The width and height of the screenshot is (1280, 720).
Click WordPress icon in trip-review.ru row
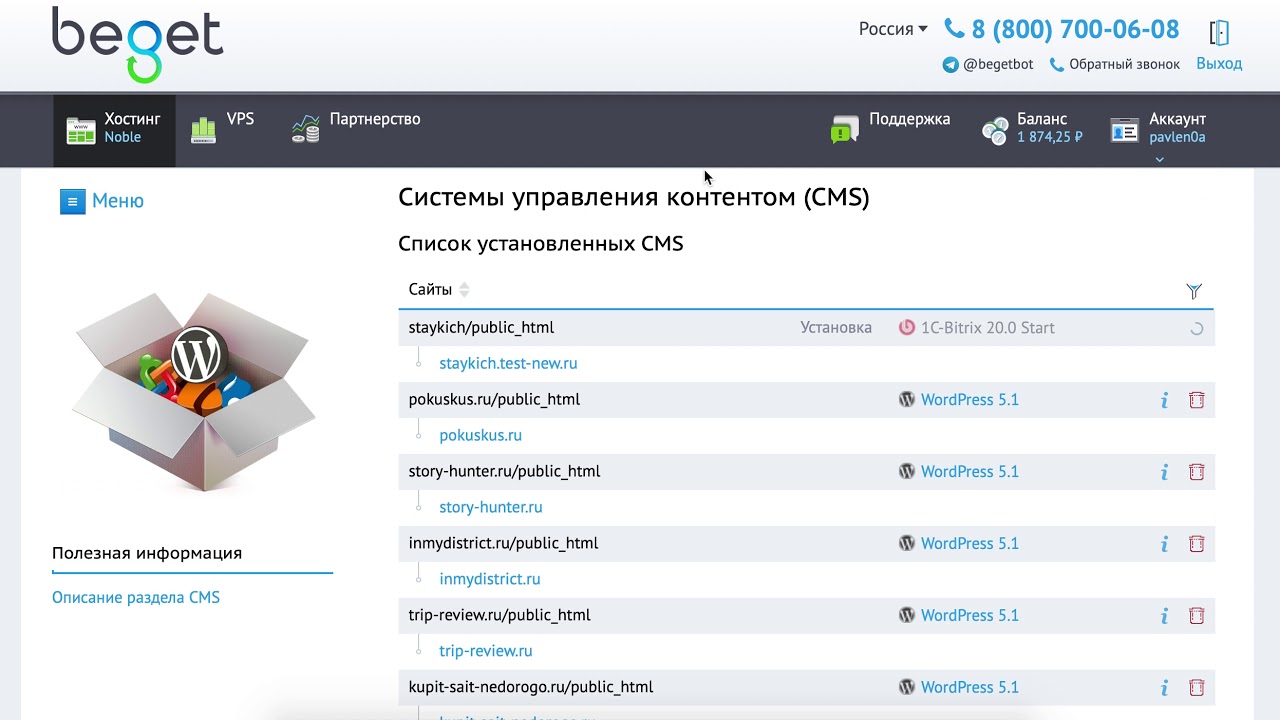coord(906,615)
